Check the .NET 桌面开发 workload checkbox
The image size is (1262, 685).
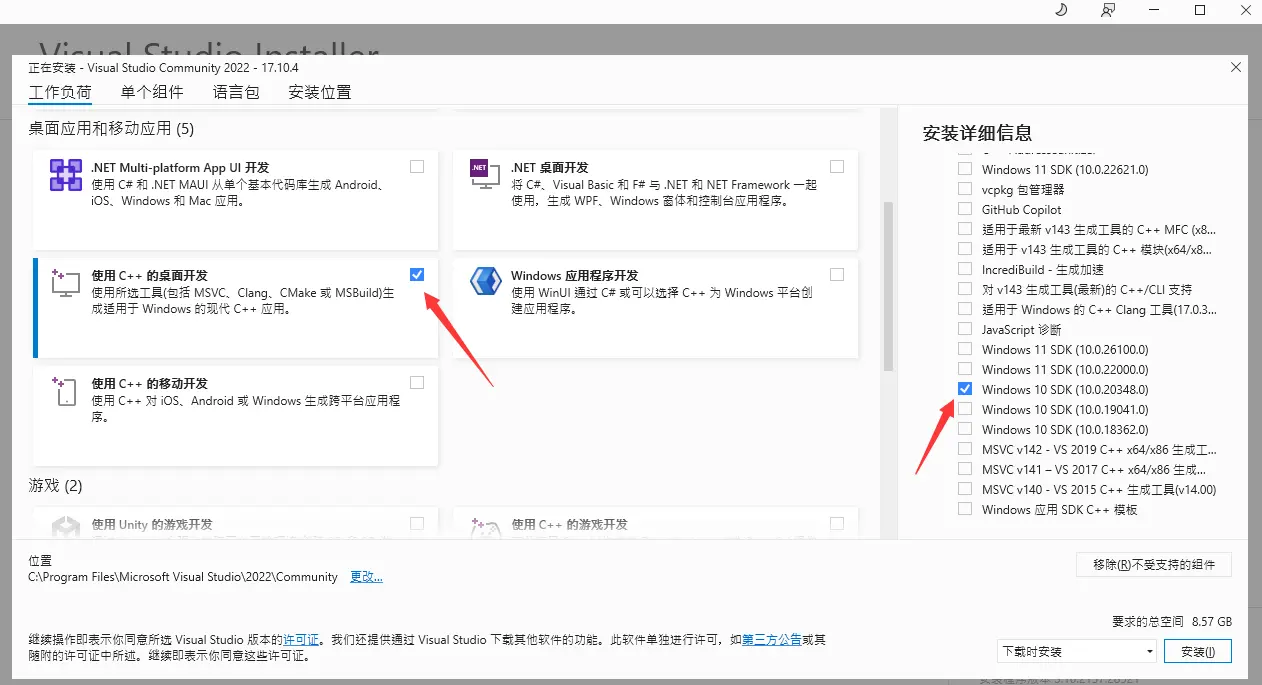point(837,166)
